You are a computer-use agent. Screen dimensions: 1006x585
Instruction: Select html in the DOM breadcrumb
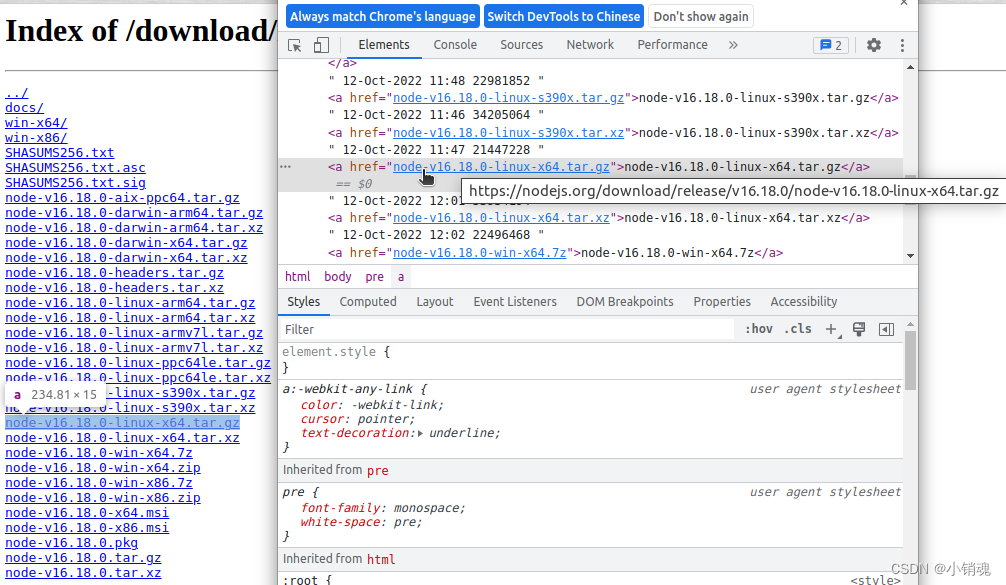(x=298, y=276)
